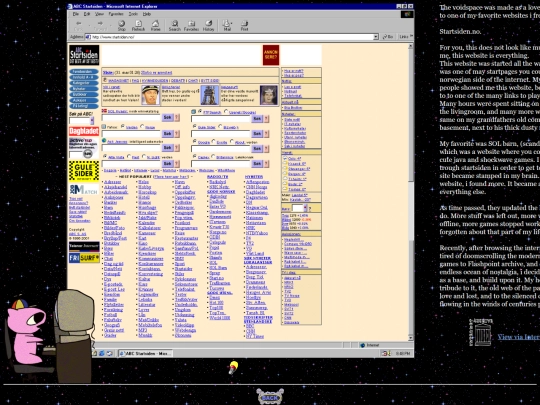Click the red Annonsere banner
This screenshot has height=405, width=540.
point(271,55)
